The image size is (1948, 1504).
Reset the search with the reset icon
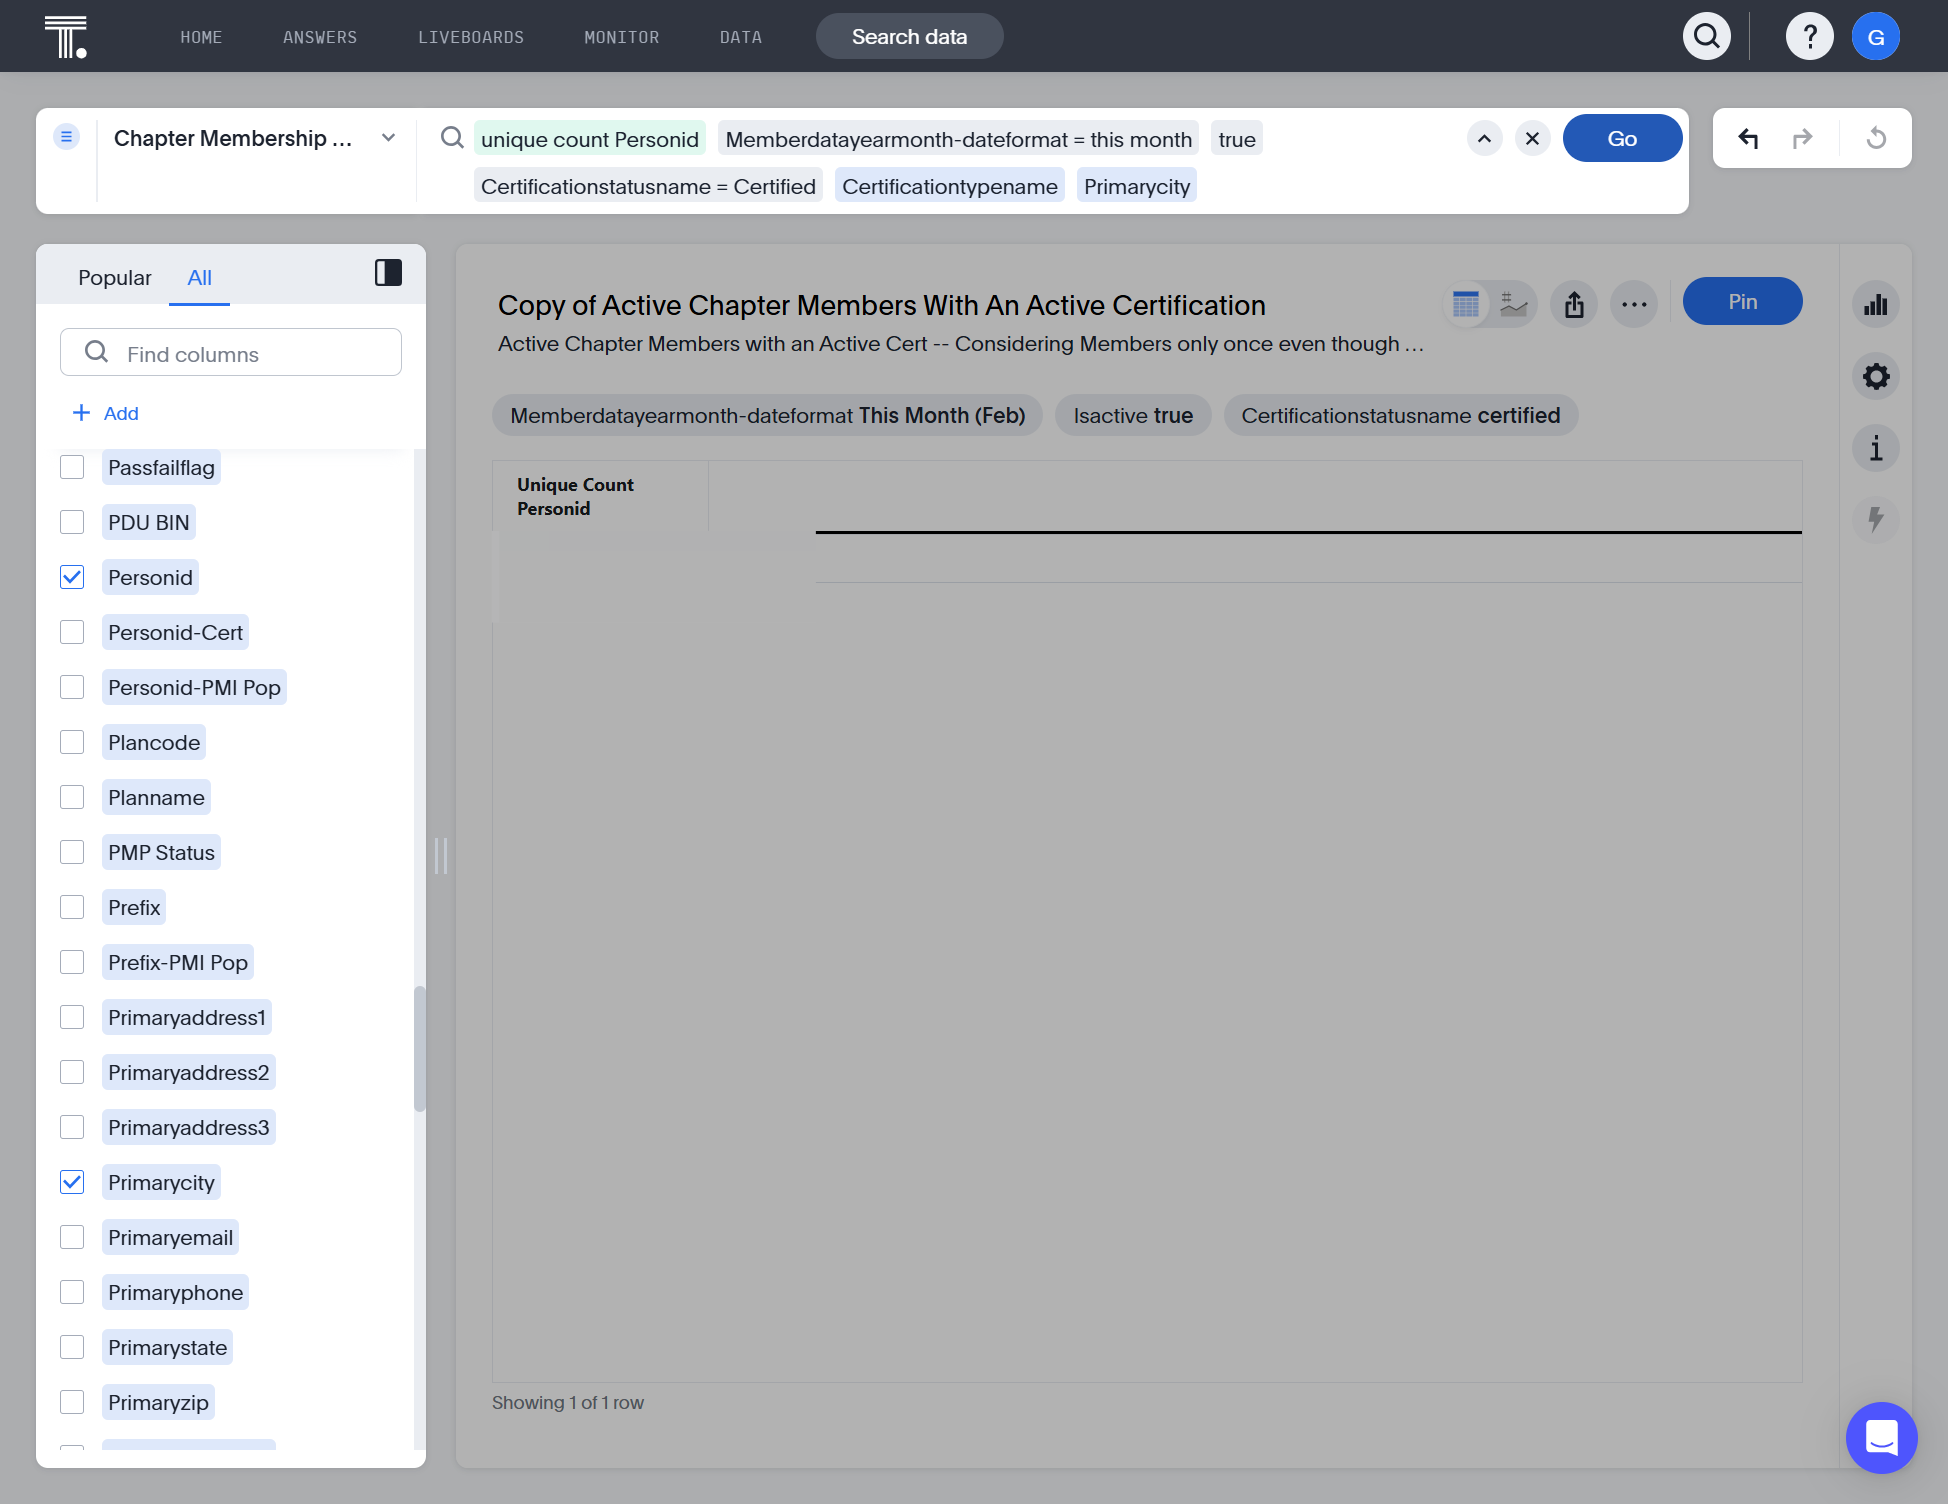click(1876, 138)
